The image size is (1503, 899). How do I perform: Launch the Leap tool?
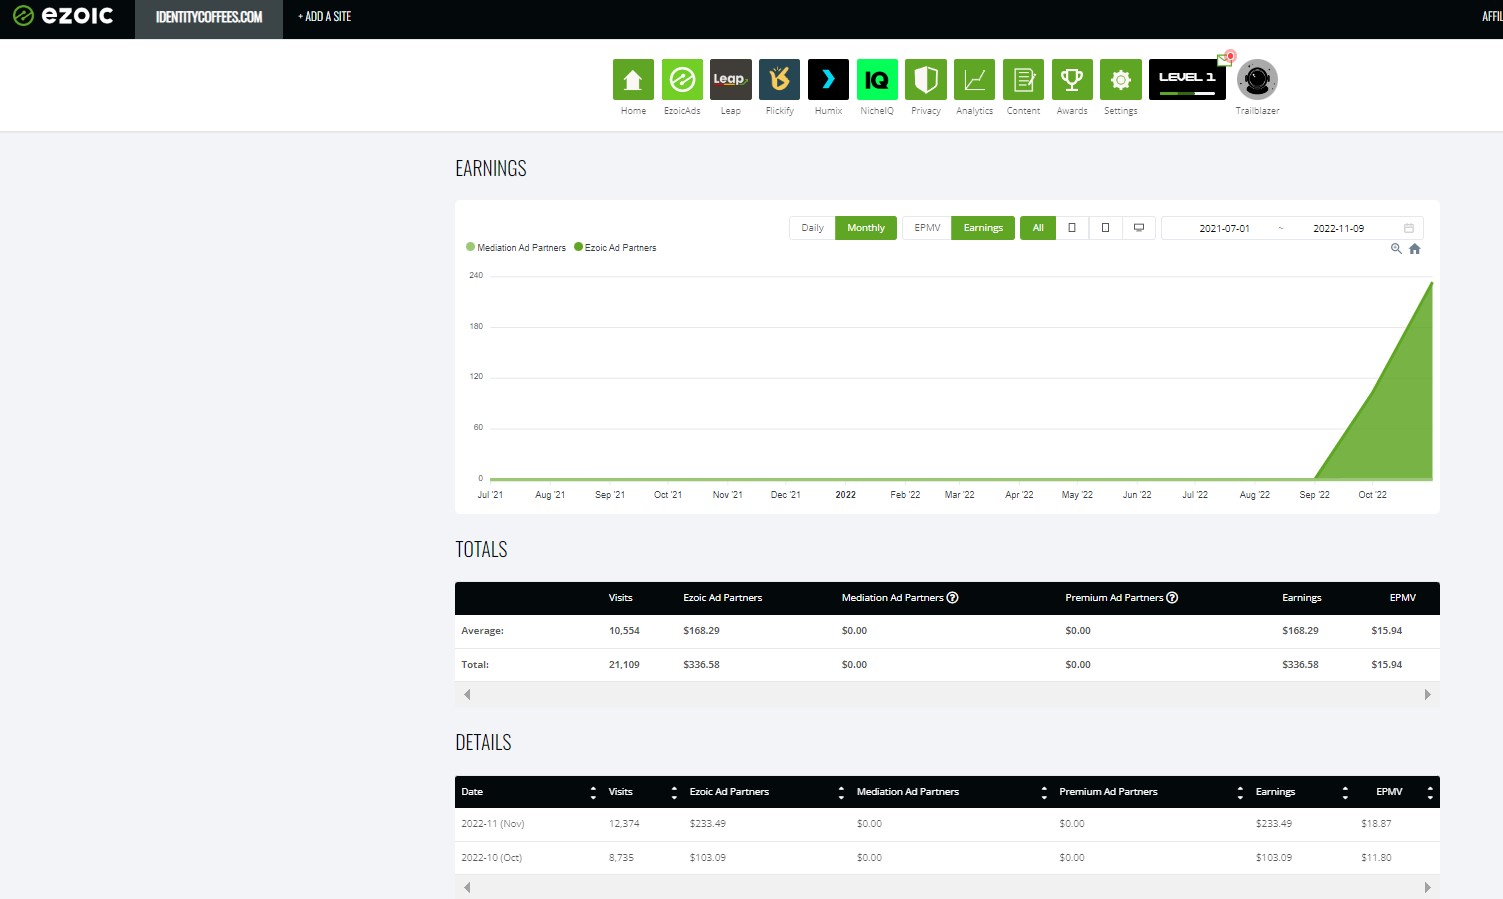(x=731, y=80)
